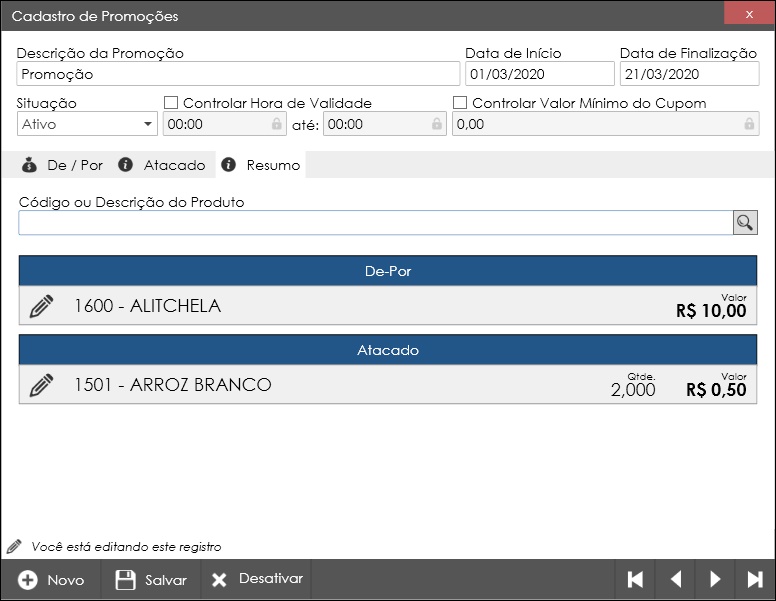Click the De-Por section header
Screen dimensions: 776x601
388,271
